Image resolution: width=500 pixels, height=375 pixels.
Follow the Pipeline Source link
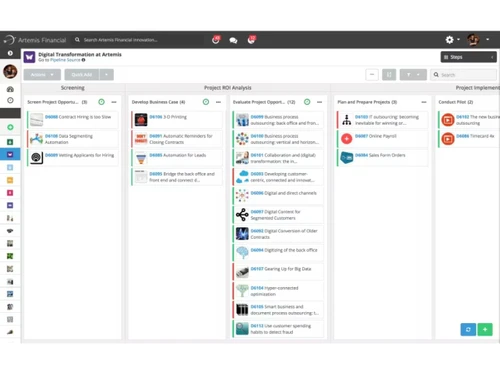(x=65, y=60)
